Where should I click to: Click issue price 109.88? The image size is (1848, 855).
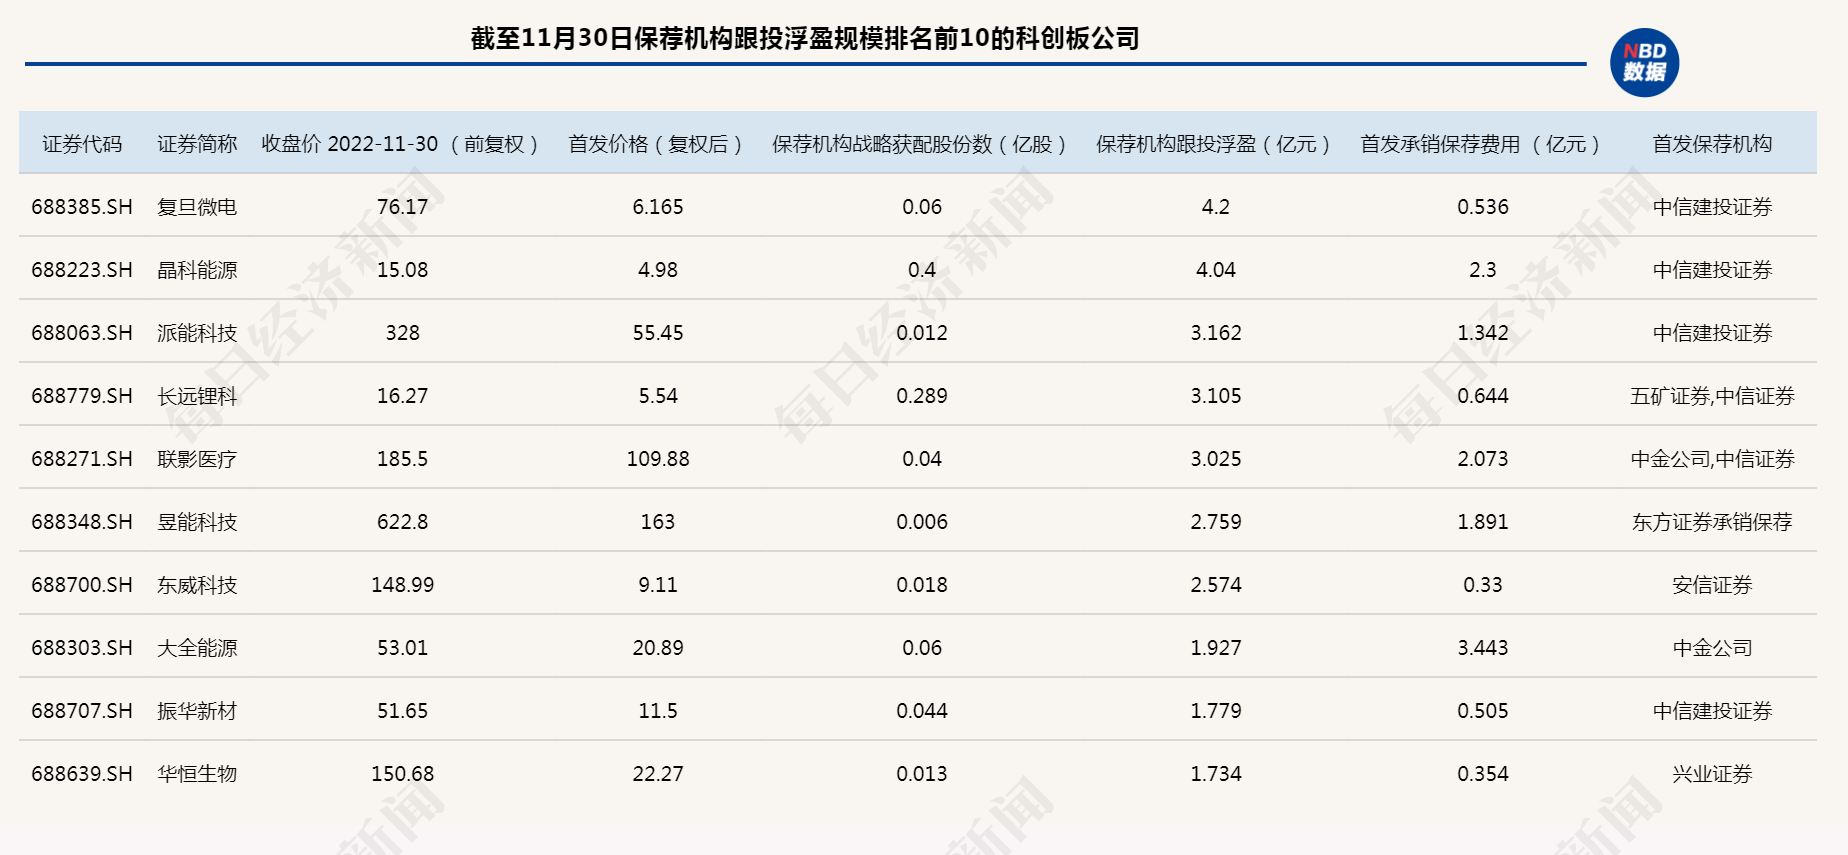pyautogui.click(x=658, y=459)
